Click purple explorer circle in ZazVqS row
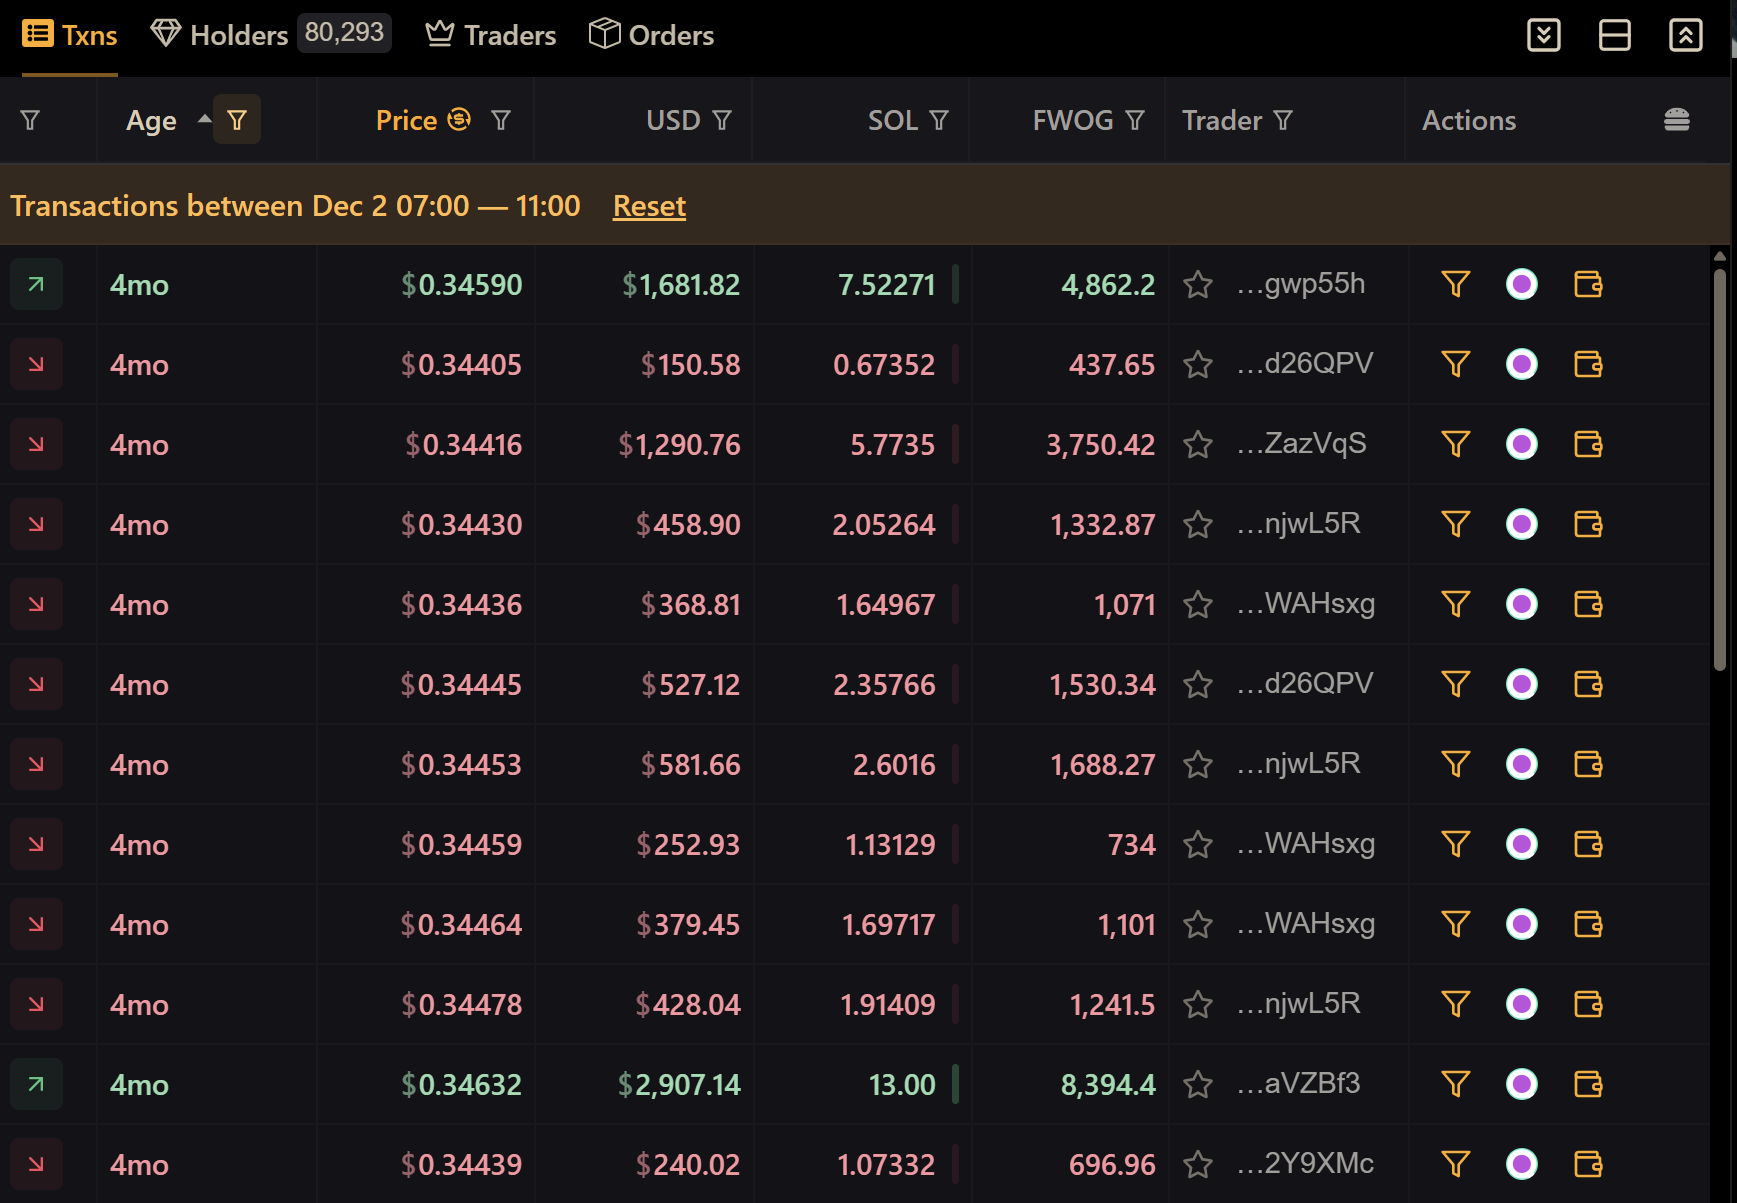 [1521, 444]
